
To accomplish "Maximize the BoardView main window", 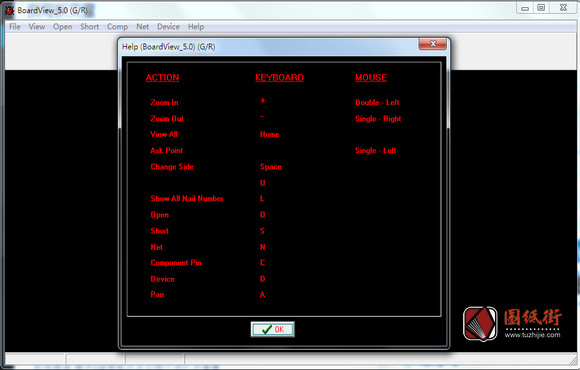I will (541, 8).
